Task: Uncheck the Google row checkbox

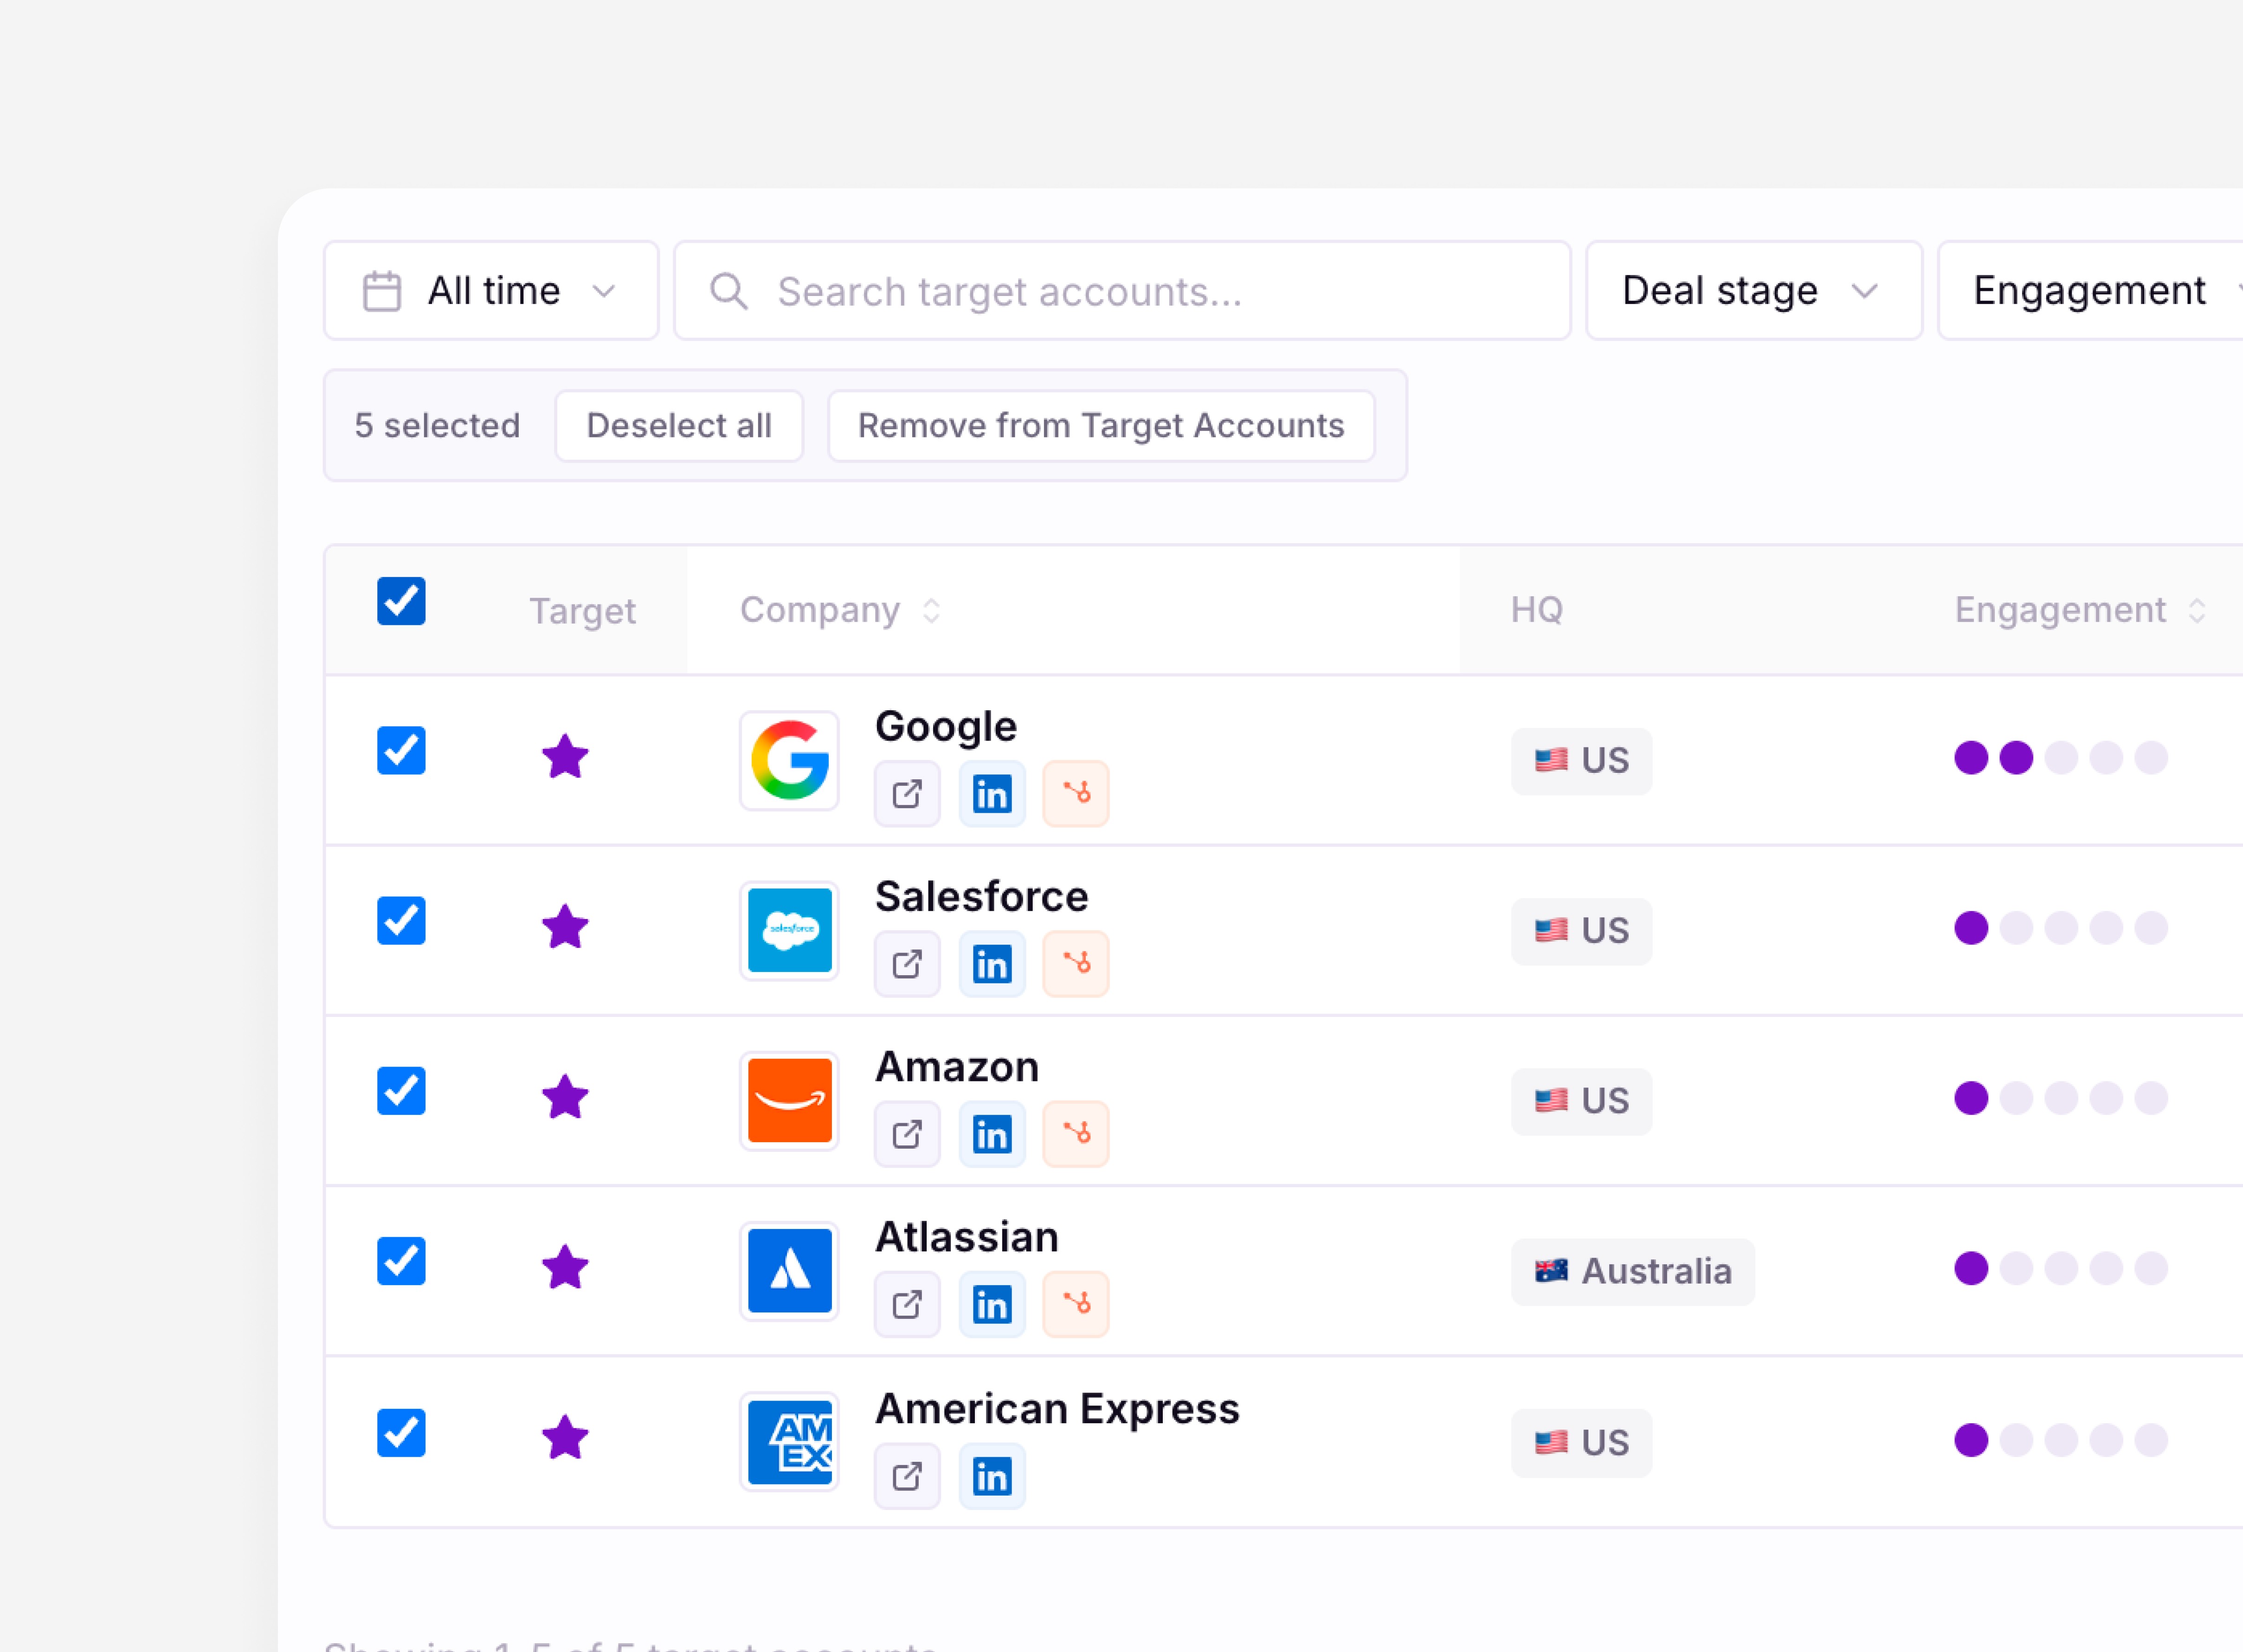Action: 401,750
